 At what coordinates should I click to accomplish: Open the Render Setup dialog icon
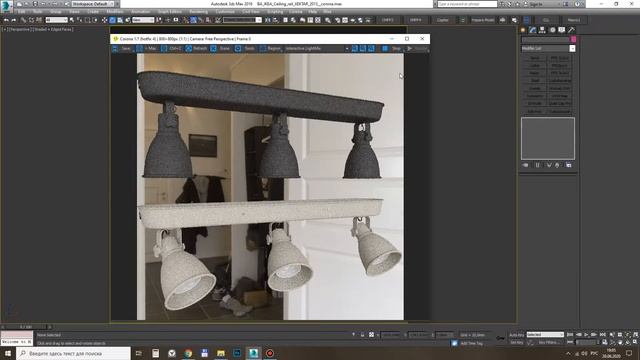tap(337, 20)
